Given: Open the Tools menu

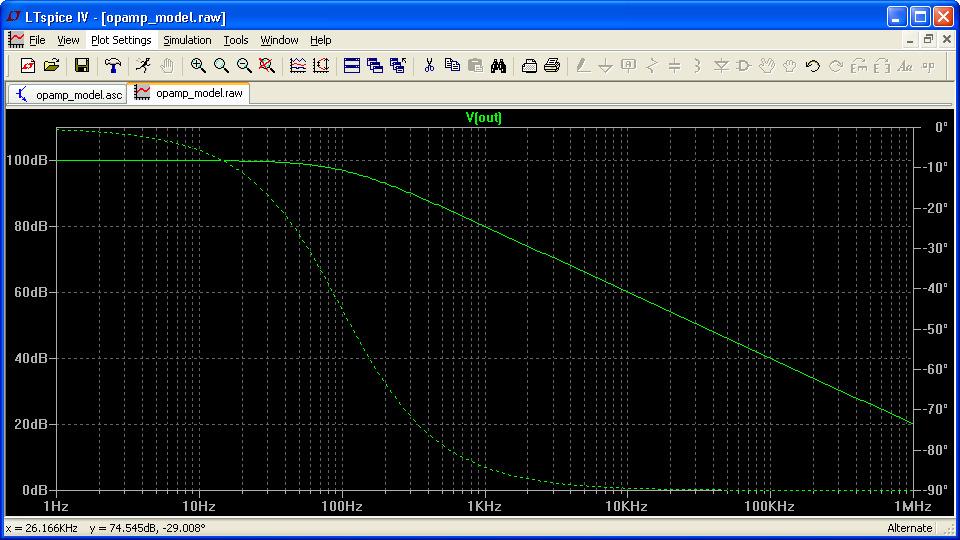Looking at the screenshot, I should point(236,40).
